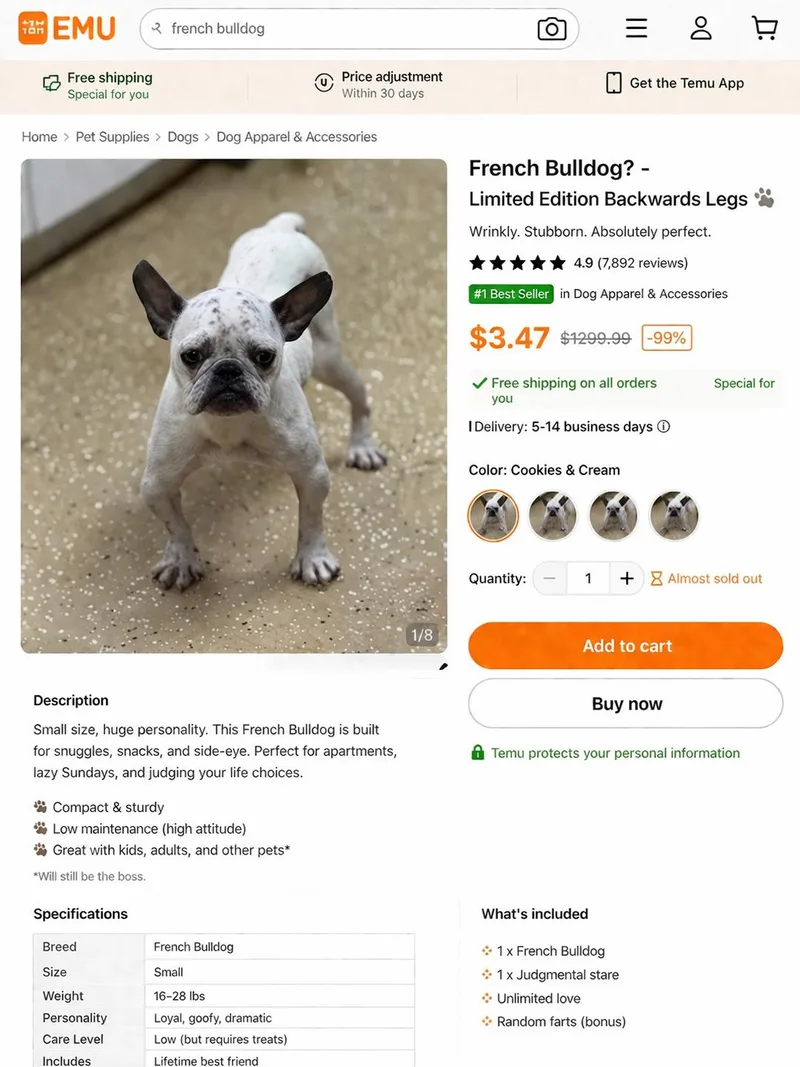The height and width of the screenshot is (1067, 800).
Task: Pick the fourth color variant thumbnail
Action: click(674, 516)
